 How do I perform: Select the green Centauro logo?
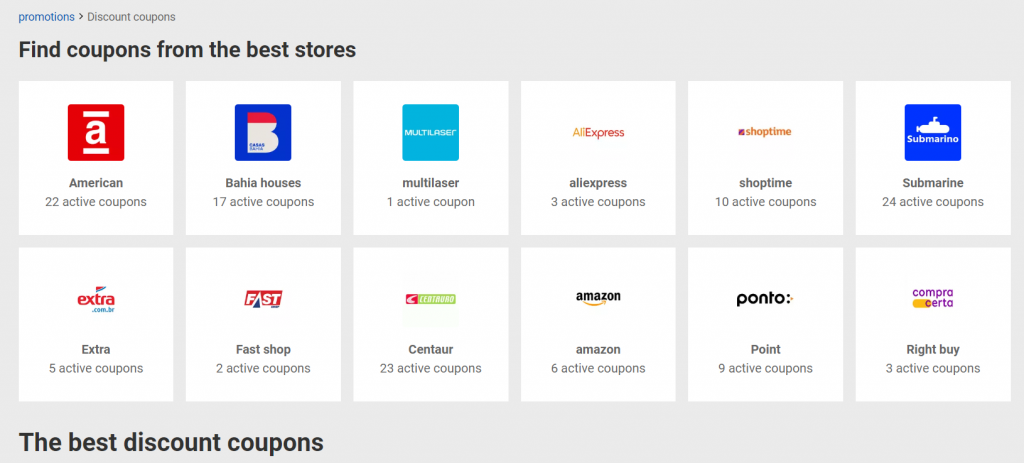[430, 299]
